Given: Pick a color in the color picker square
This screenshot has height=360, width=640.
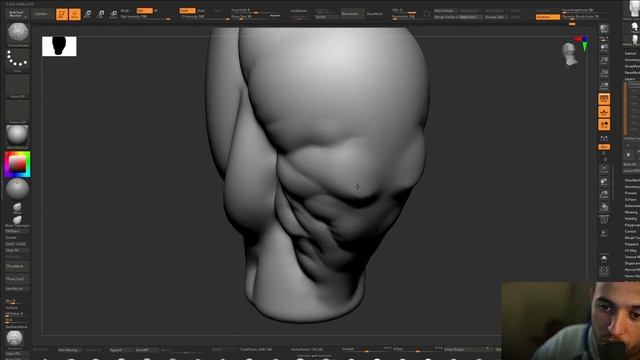Looking at the screenshot, I should click(x=18, y=164).
